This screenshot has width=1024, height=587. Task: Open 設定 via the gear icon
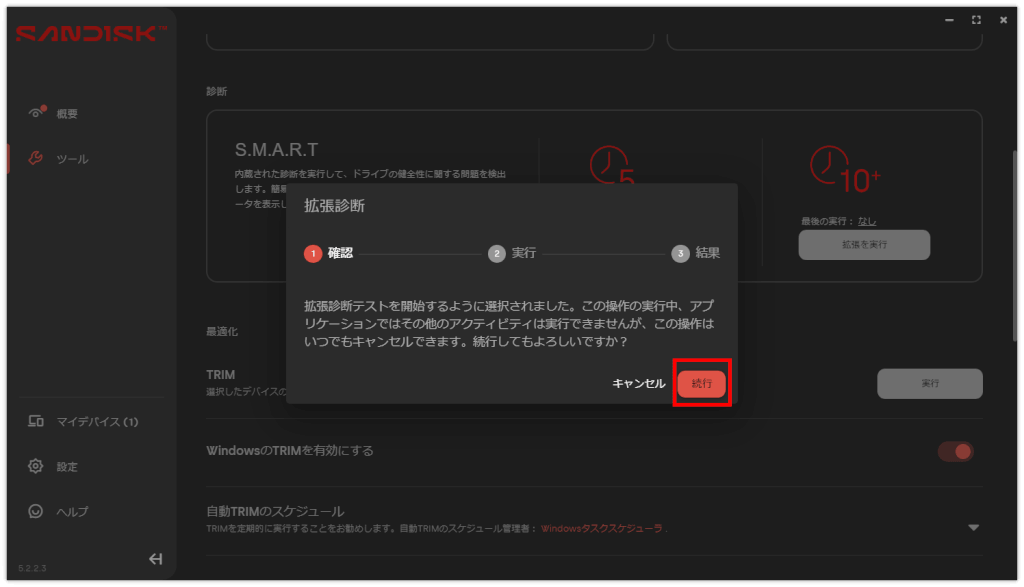pos(36,466)
